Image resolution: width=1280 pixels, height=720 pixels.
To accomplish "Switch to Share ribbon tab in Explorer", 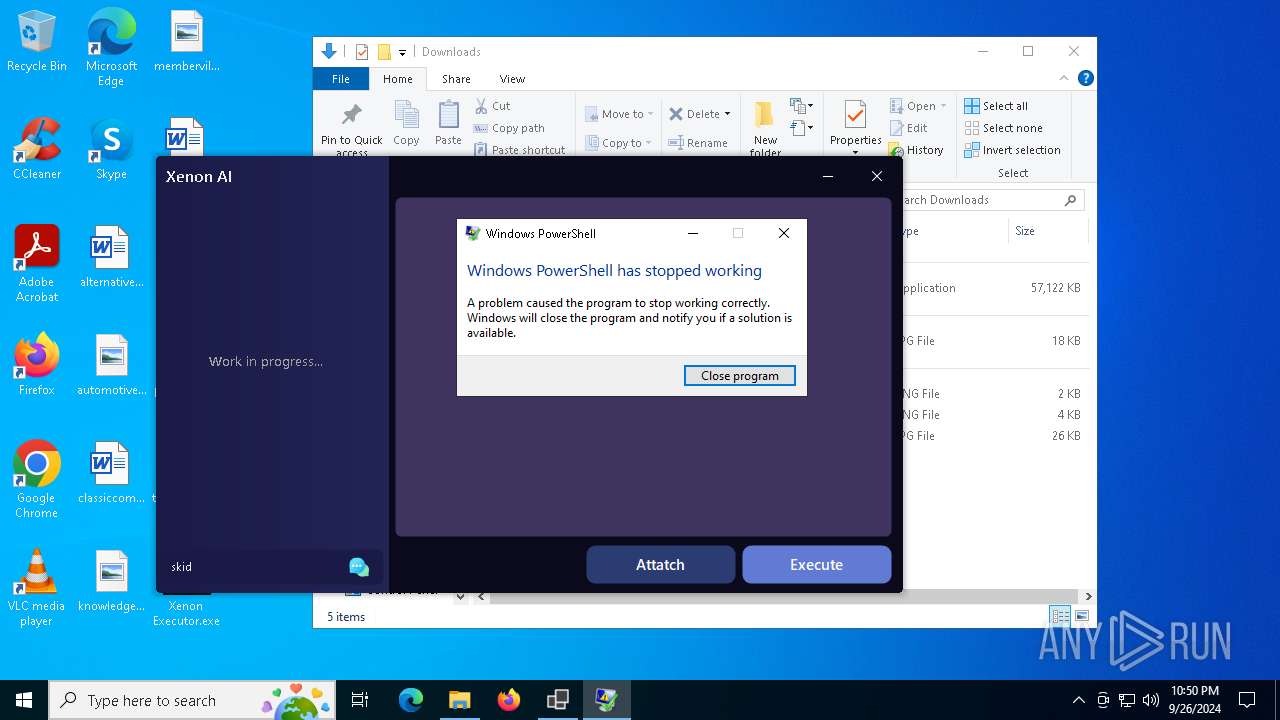I will coord(456,79).
